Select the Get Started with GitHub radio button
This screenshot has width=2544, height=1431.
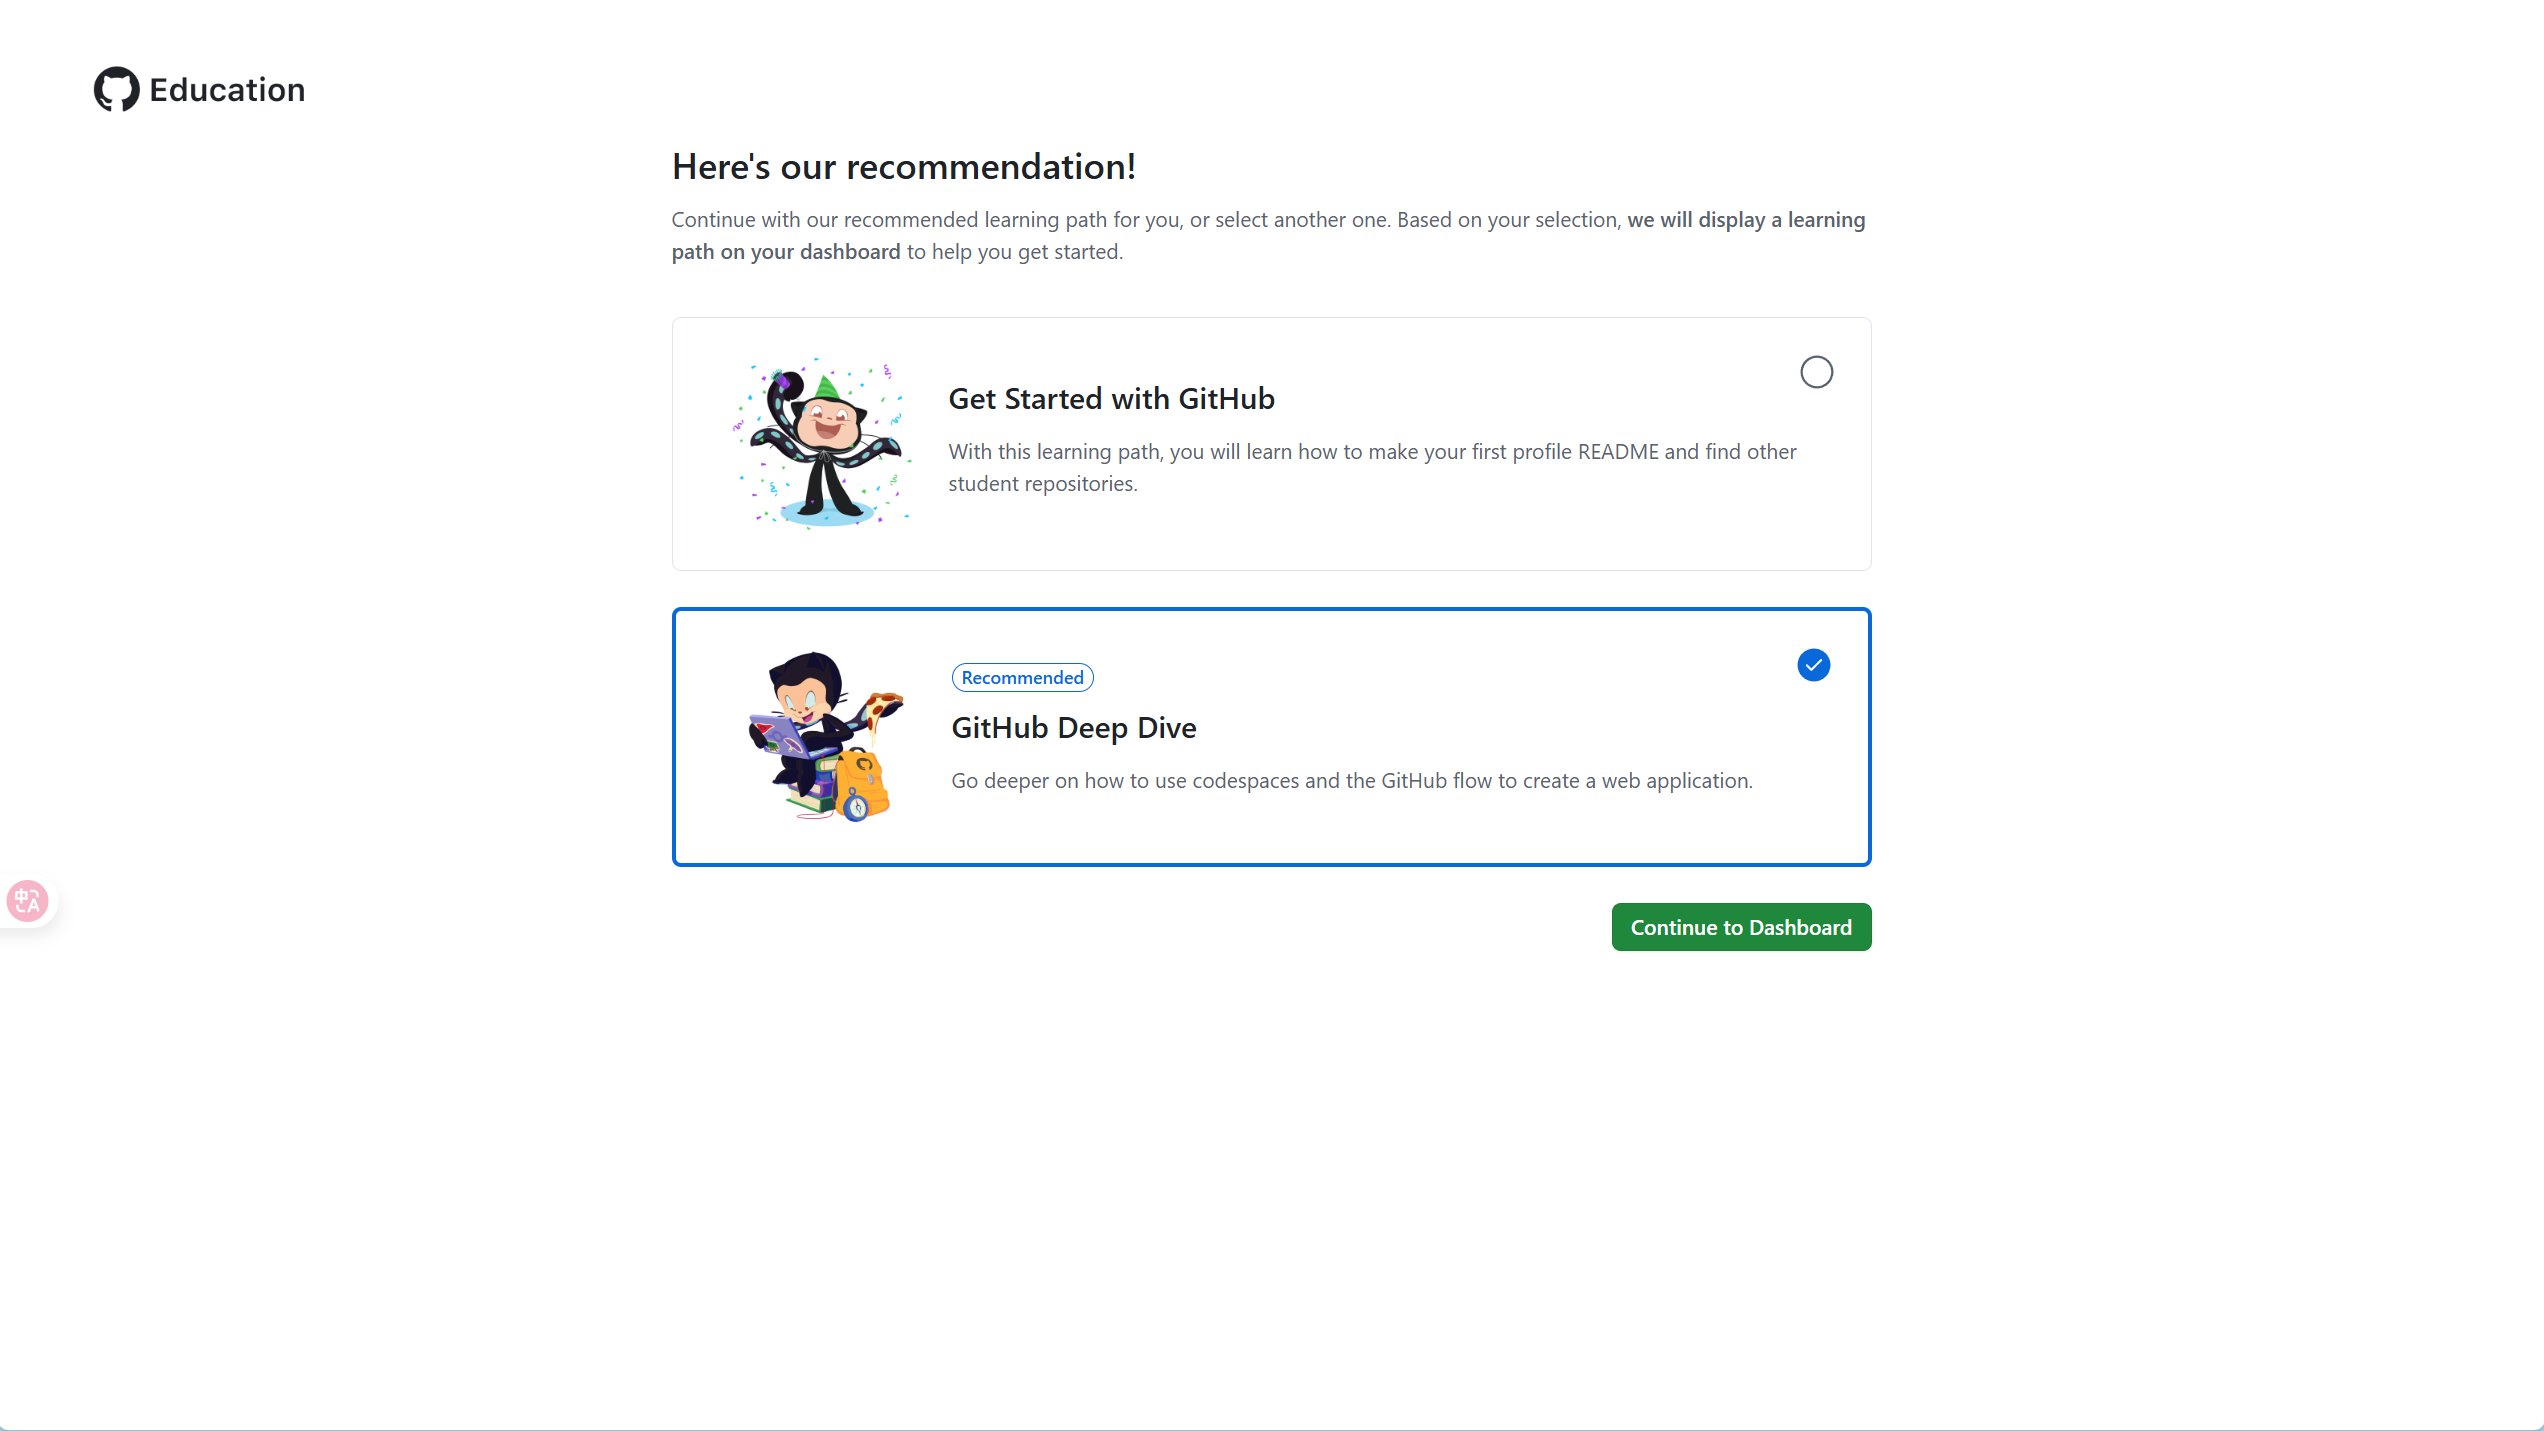(1816, 372)
